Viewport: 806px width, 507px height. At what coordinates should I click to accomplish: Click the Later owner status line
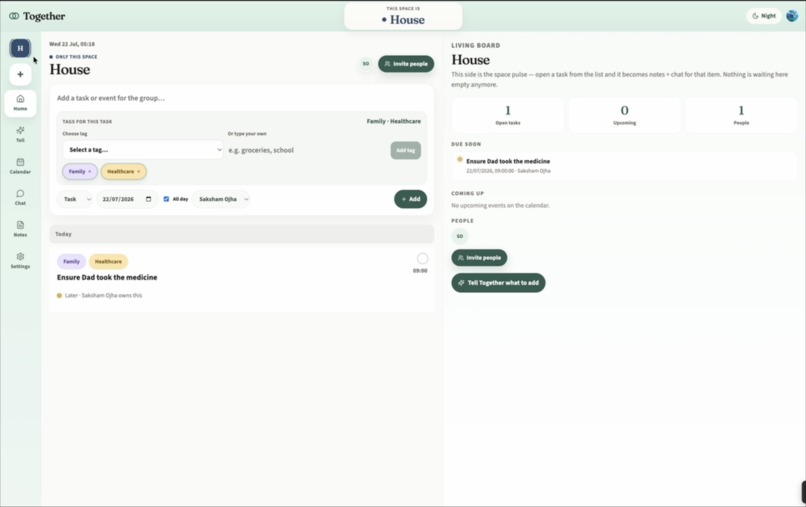[100, 295]
